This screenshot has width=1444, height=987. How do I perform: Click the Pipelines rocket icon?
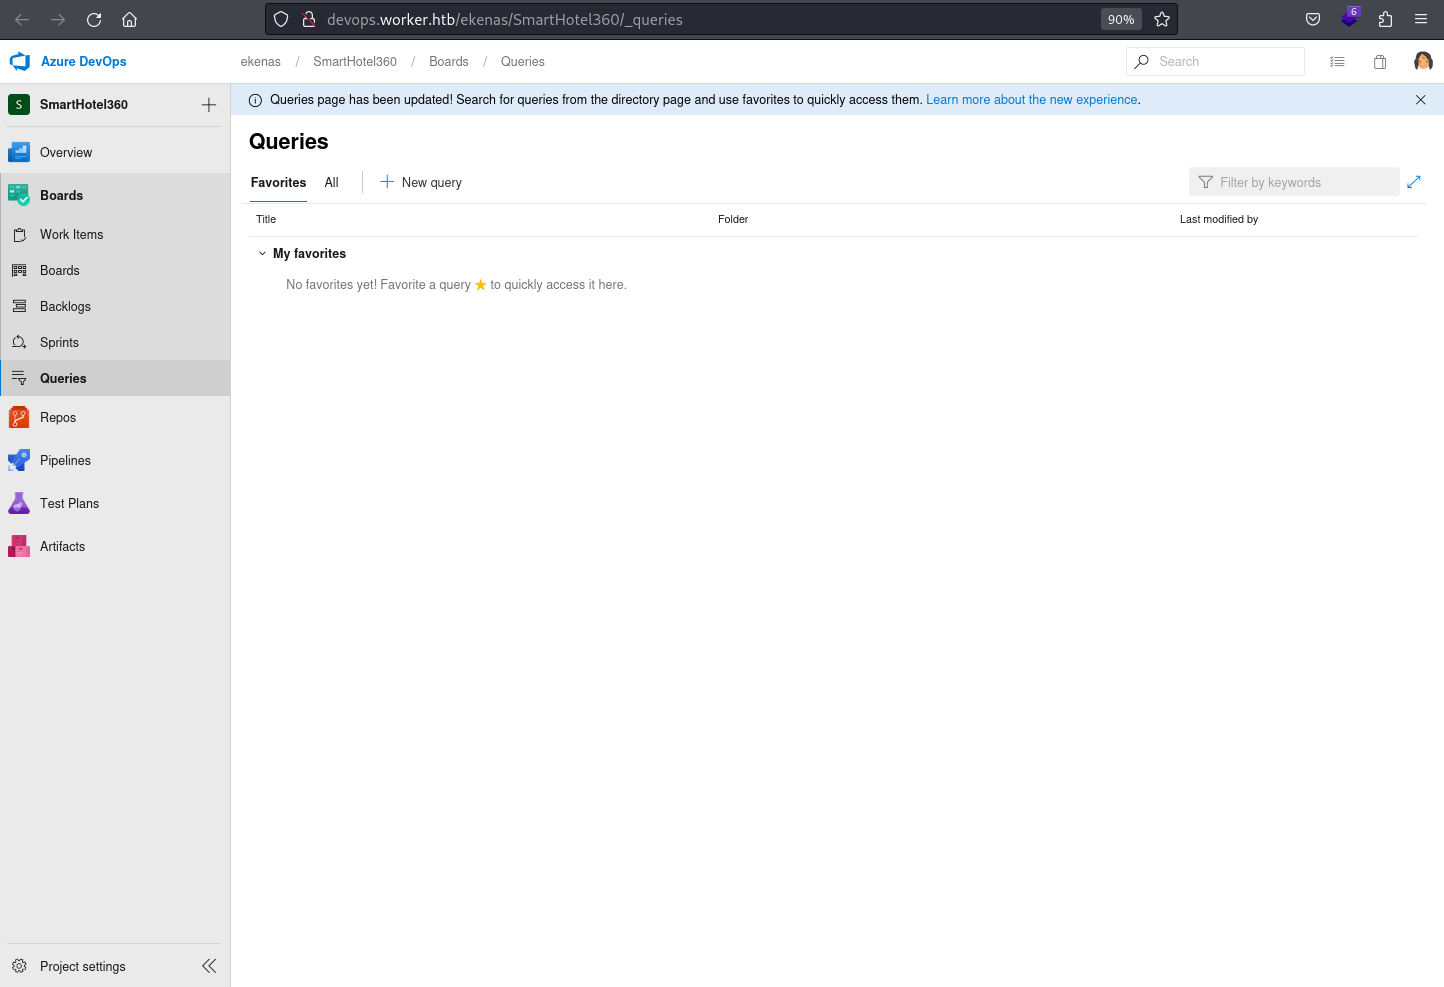pyautogui.click(x=19, y=460)
